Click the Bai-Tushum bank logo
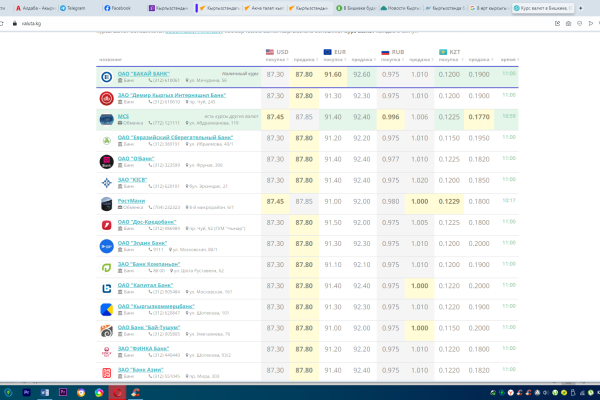 (x=106, y=331)
